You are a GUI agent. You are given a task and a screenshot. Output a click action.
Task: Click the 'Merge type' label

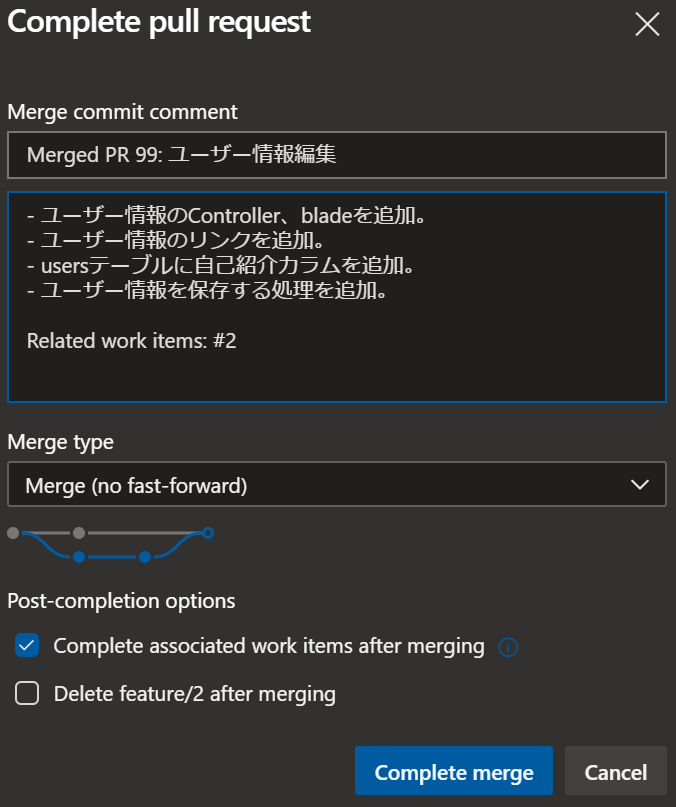coord(60,442)
